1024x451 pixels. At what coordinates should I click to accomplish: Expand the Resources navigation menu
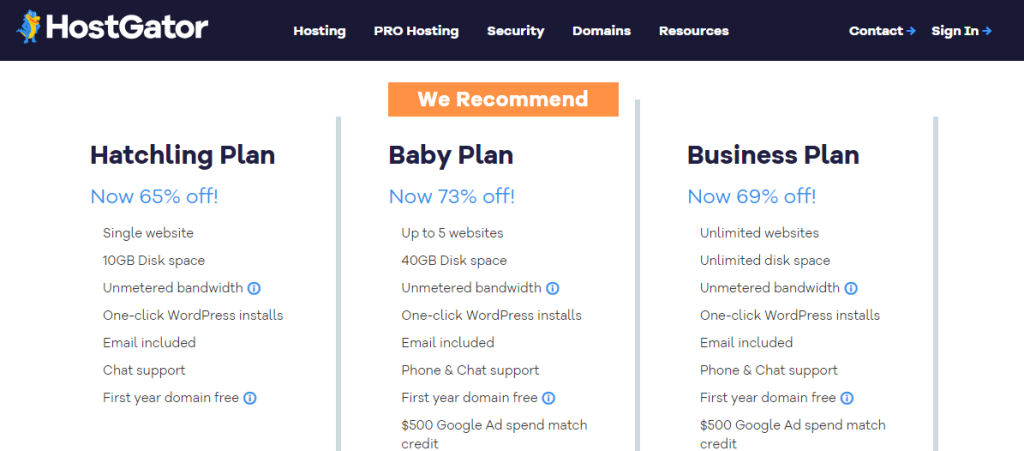click(x=693, y=31)
